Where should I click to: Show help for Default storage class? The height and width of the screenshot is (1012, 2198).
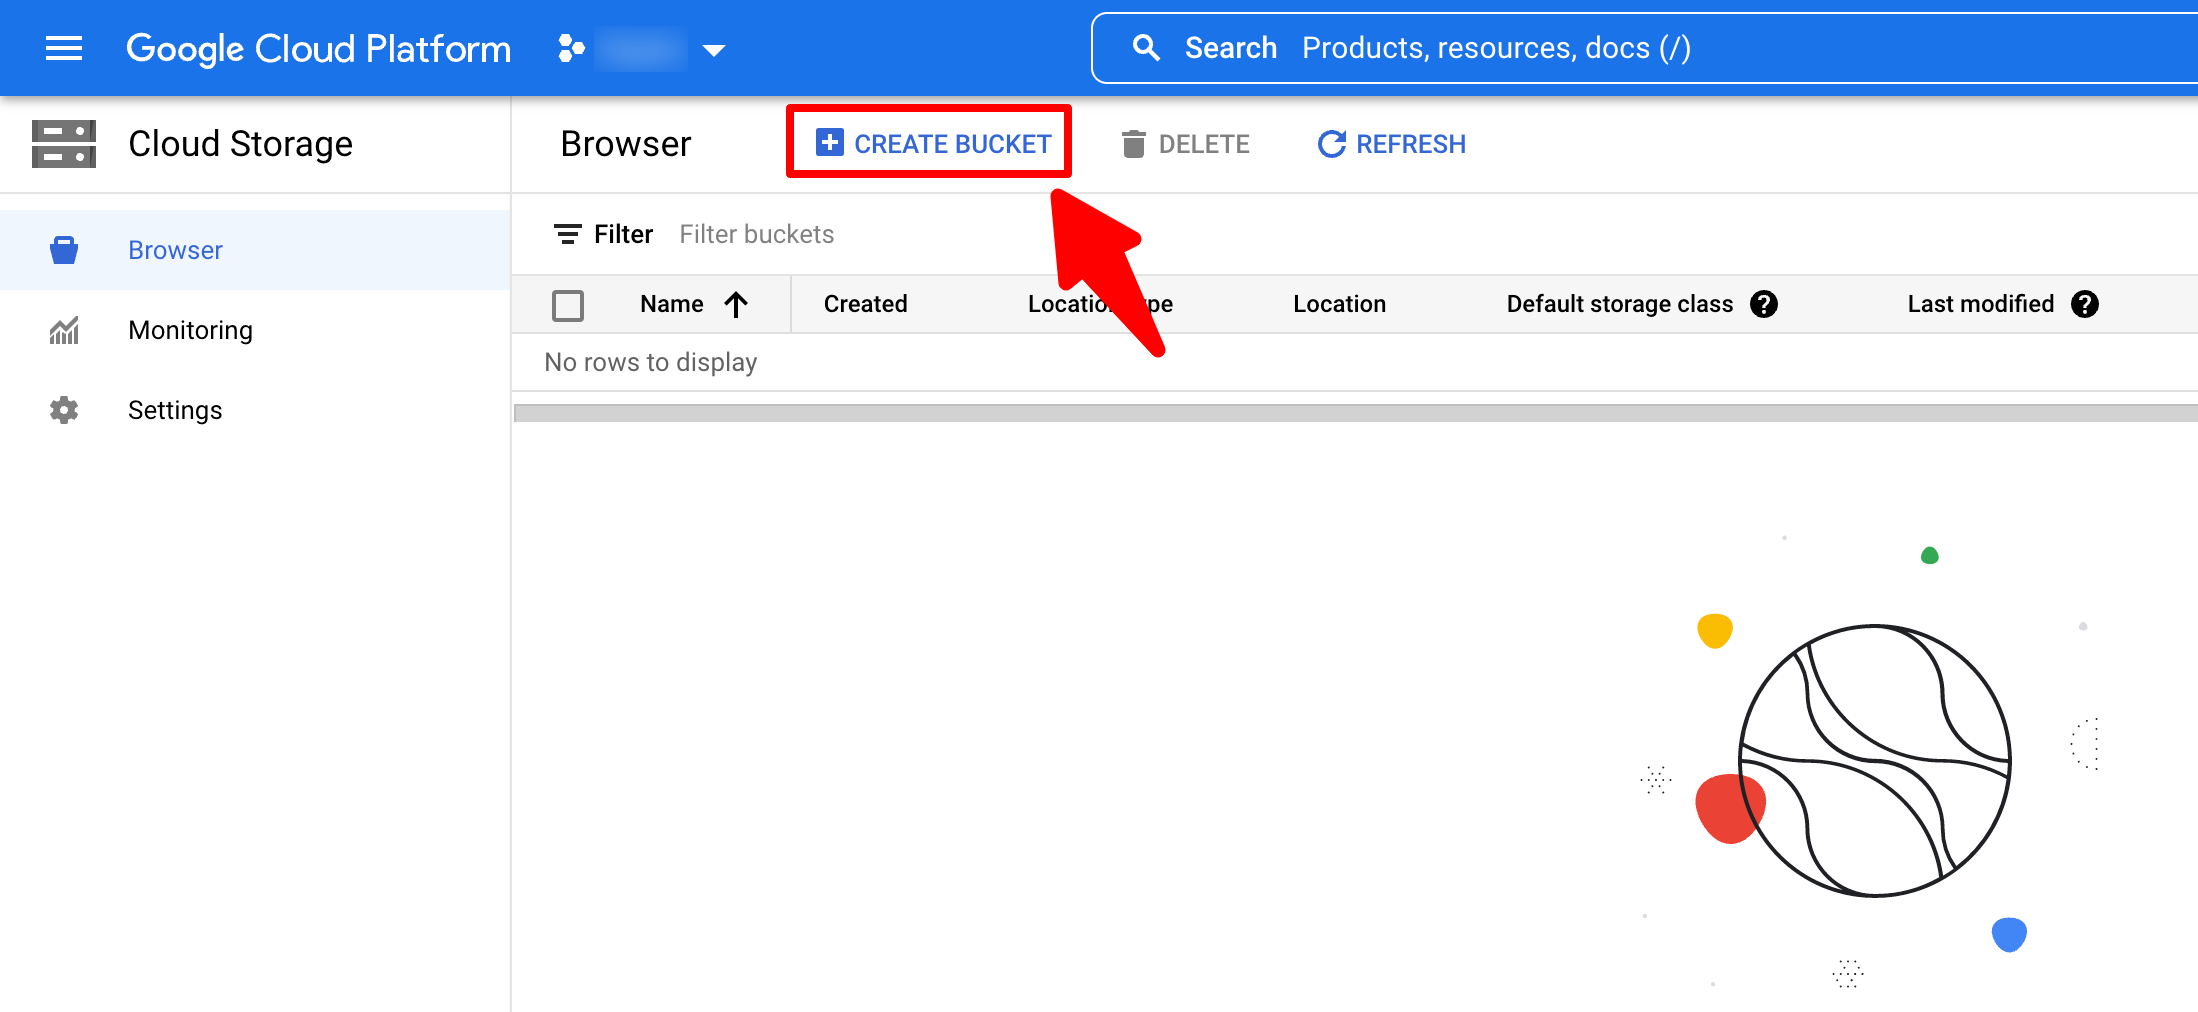pos(1764,304)
